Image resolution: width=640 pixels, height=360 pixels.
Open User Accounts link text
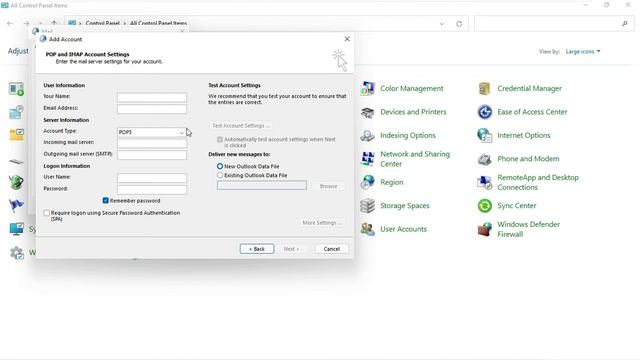[403, 229]
